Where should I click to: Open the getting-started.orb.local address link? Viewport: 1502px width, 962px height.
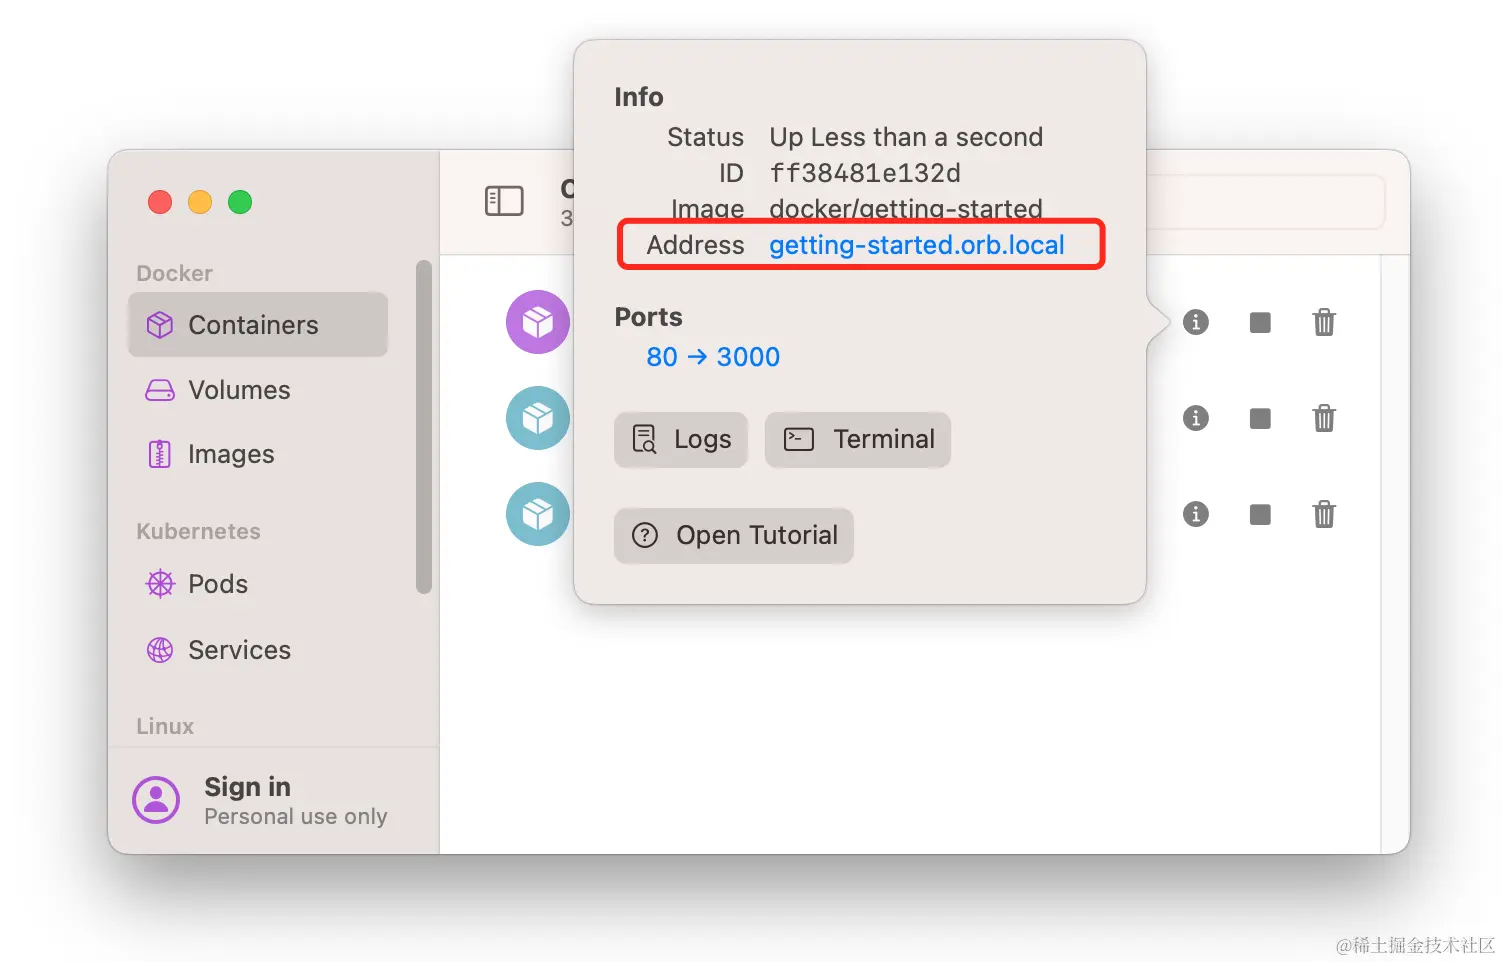pyautogui.click(x=917, y=245)
